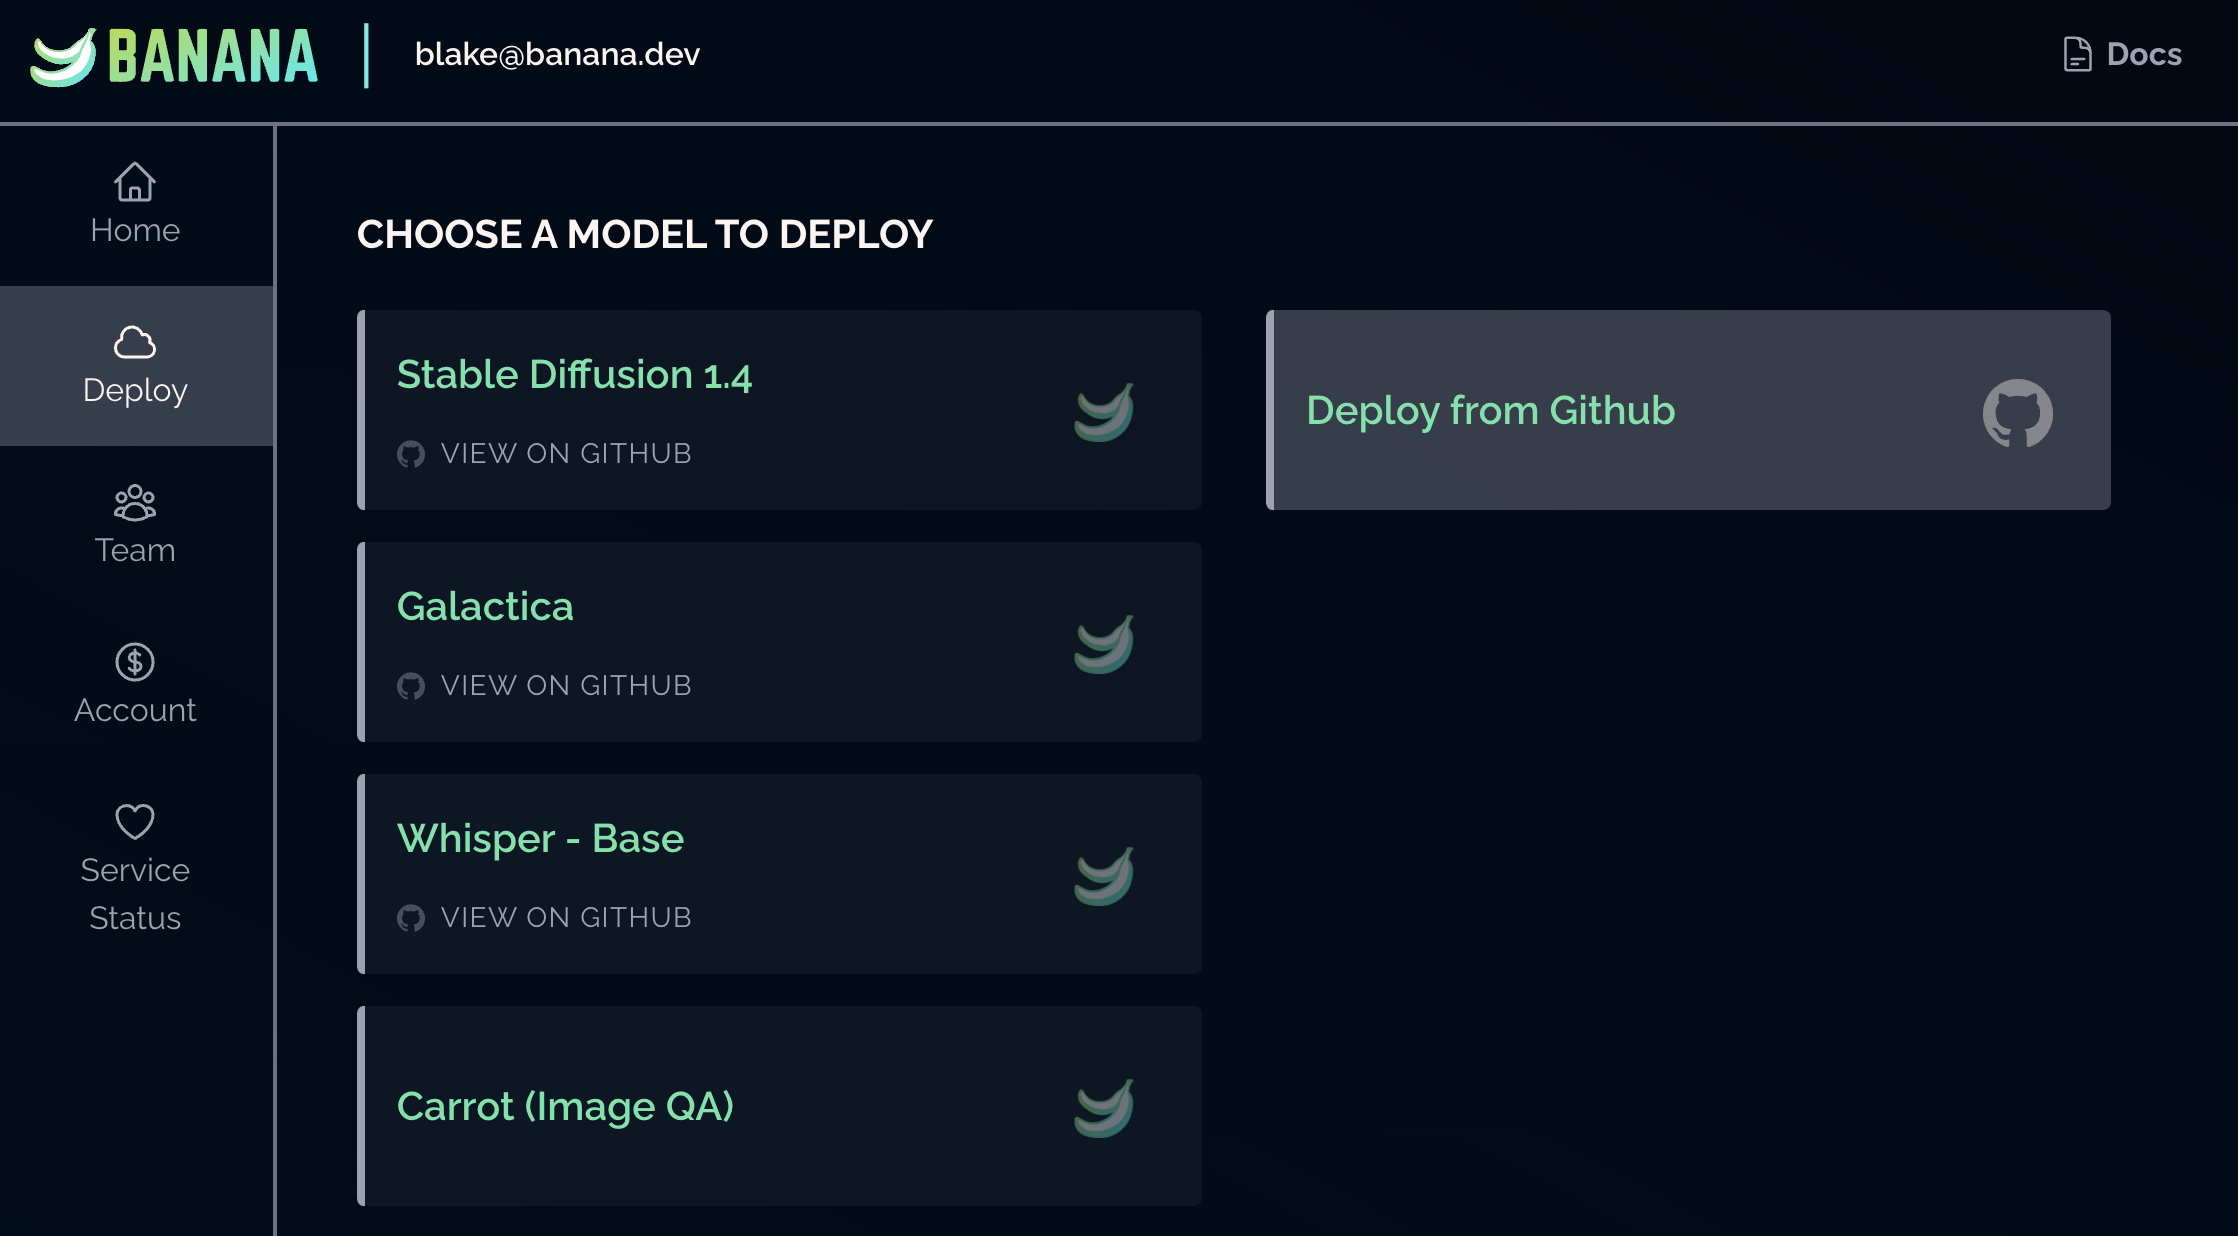Click the Banana logo in header
This screenshot has height=1236, width=2238.
coord(174,56)
